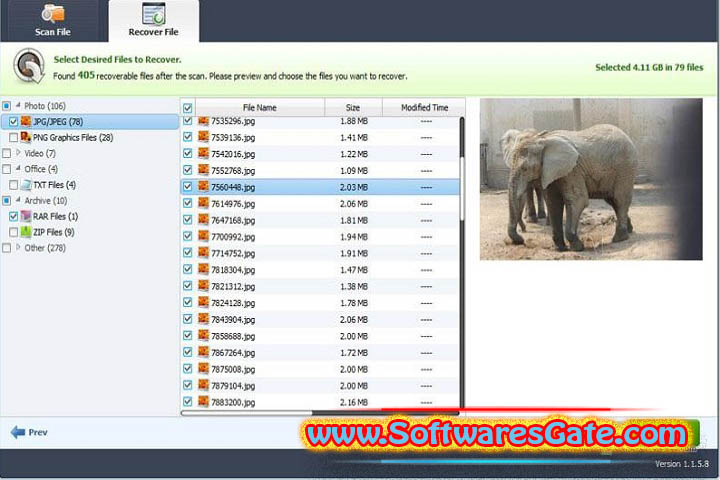Click the JPG/JPEG file type icon

pos(26,121)
